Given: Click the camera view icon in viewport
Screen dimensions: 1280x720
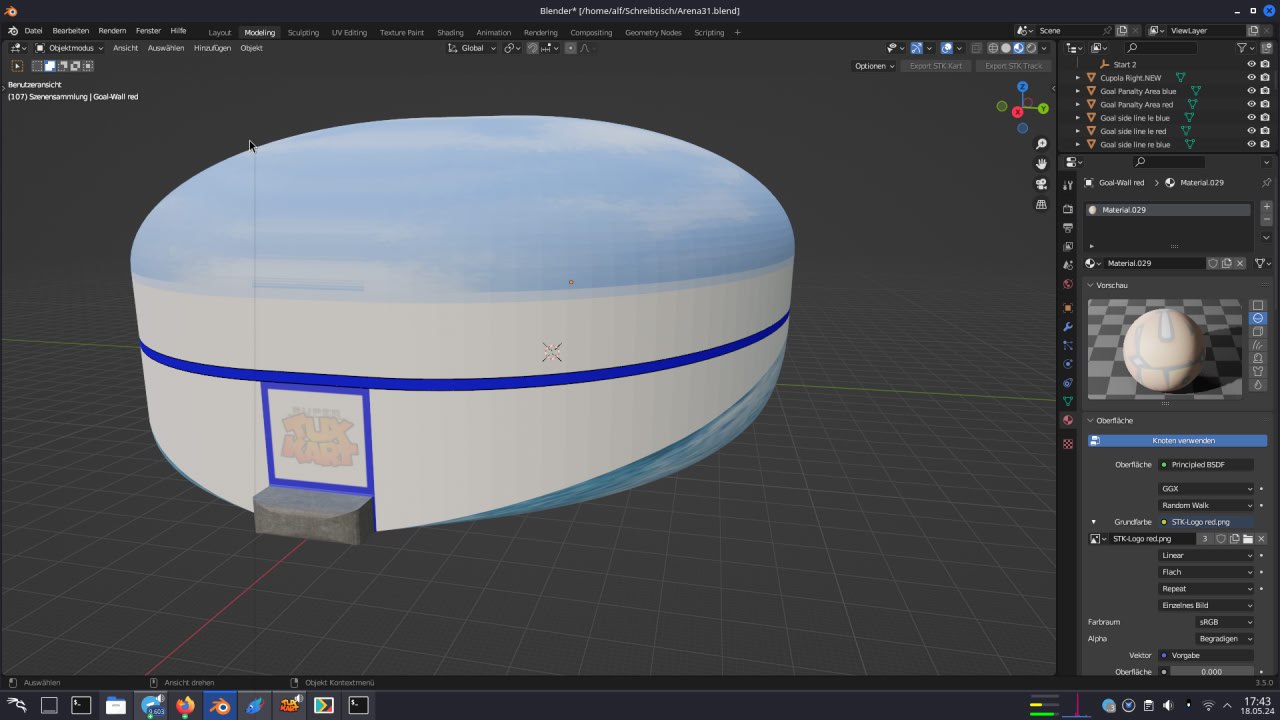Looking at the screenshot, I should 1041,184.
